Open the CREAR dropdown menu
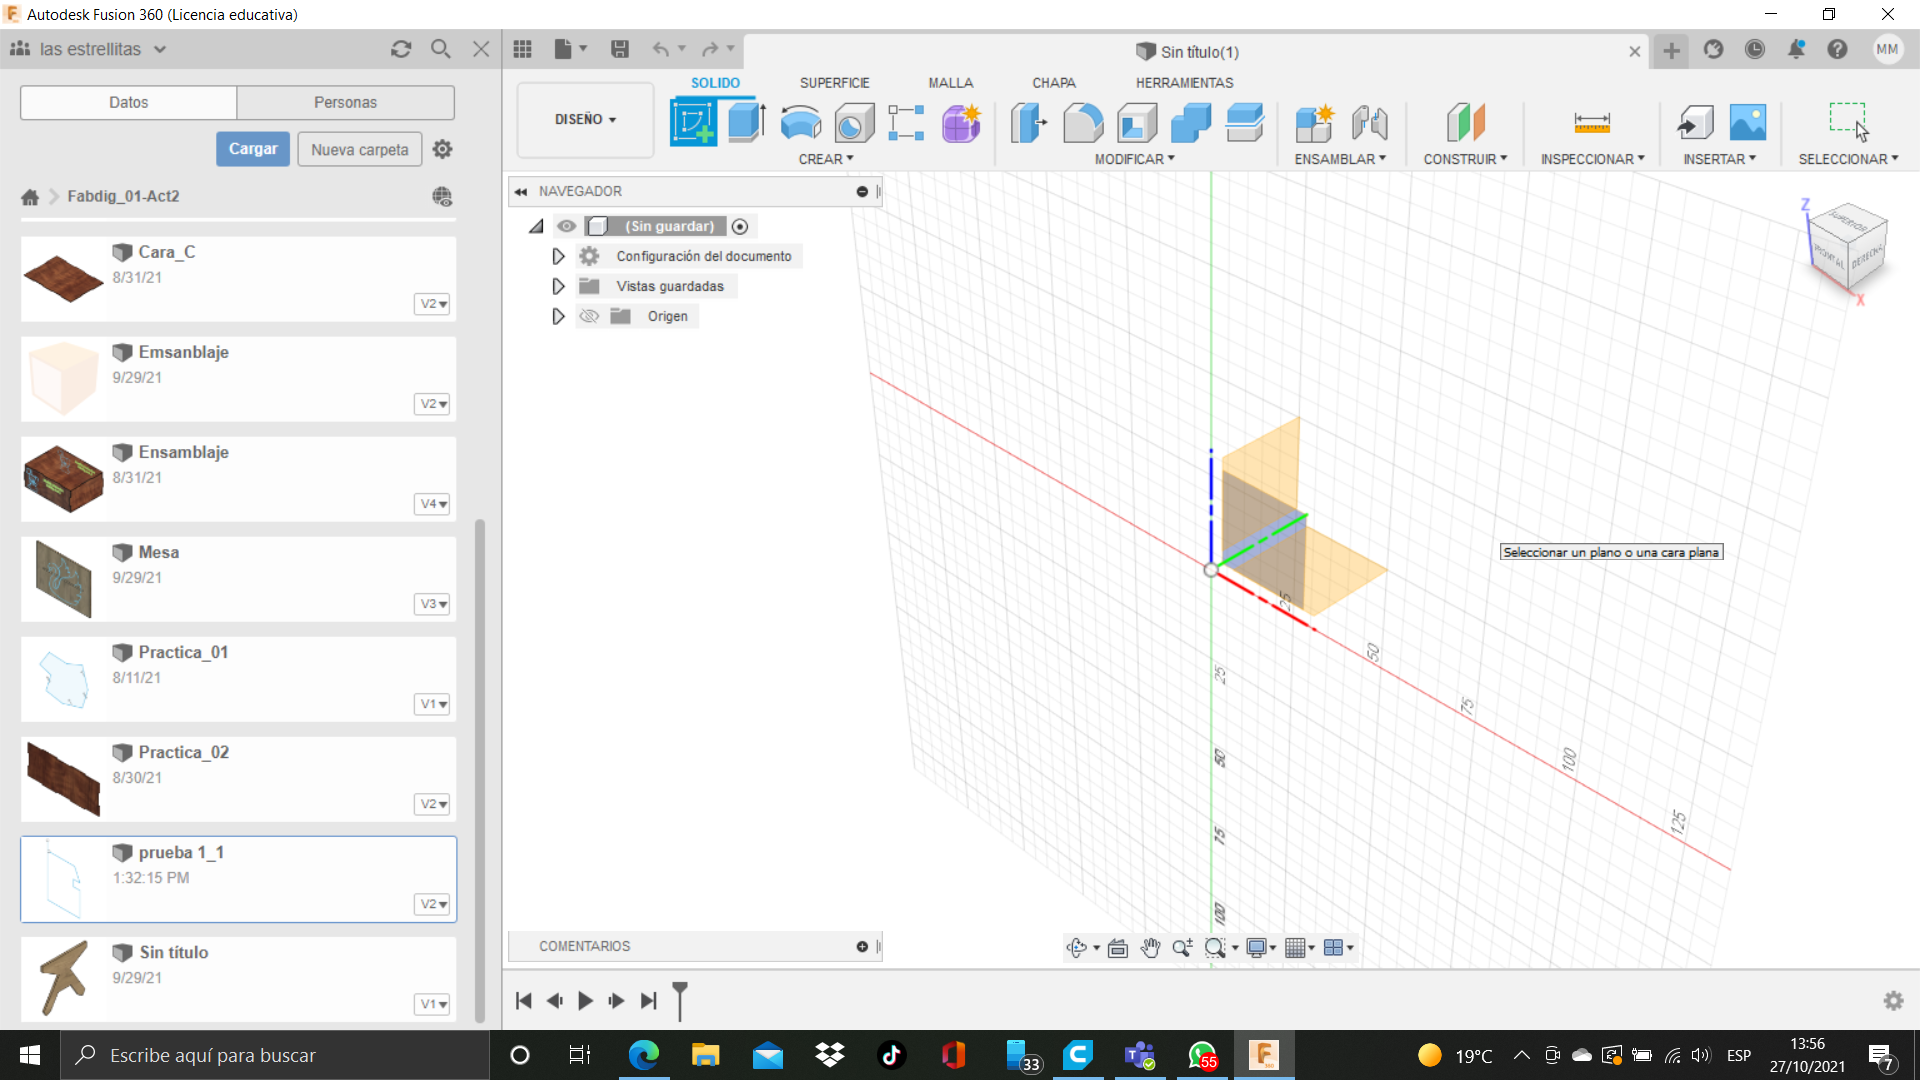This screenshot has width=1920, height=1080. pyautogui.click(x=826, y=159)
